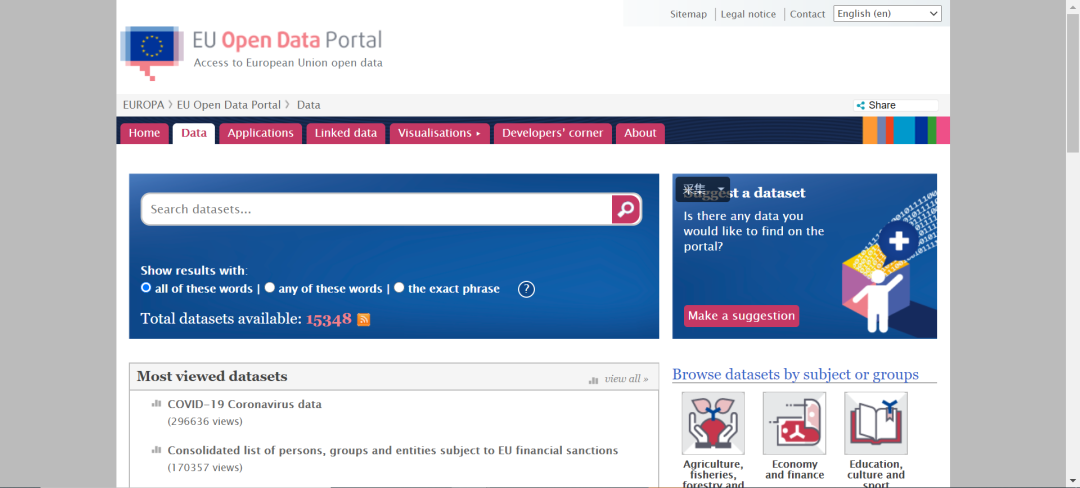
Task: Open Consolidated list of persons sanctions dataset
Action: (393, 450)
